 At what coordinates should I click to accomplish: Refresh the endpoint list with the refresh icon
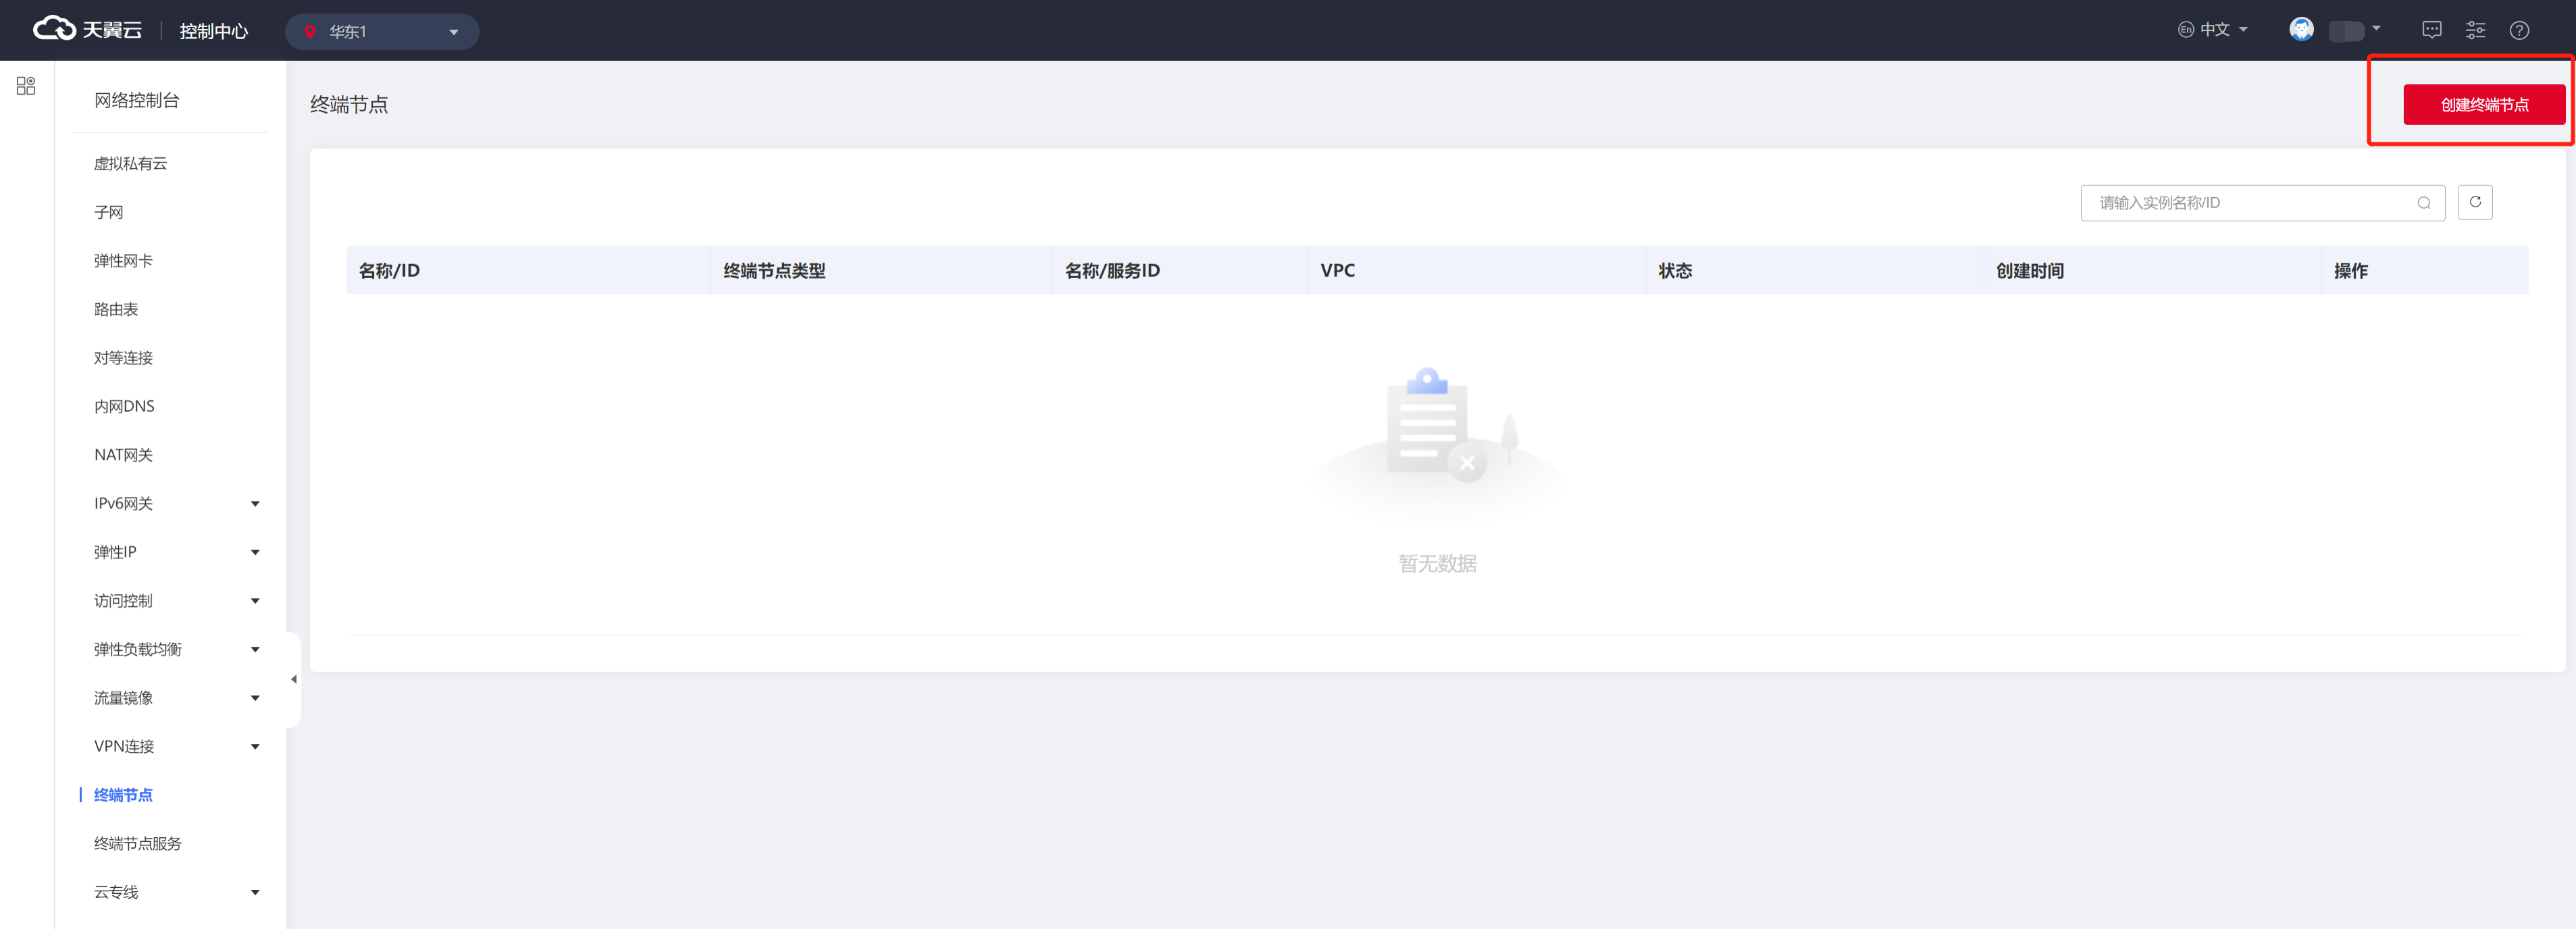[2476, 202]
